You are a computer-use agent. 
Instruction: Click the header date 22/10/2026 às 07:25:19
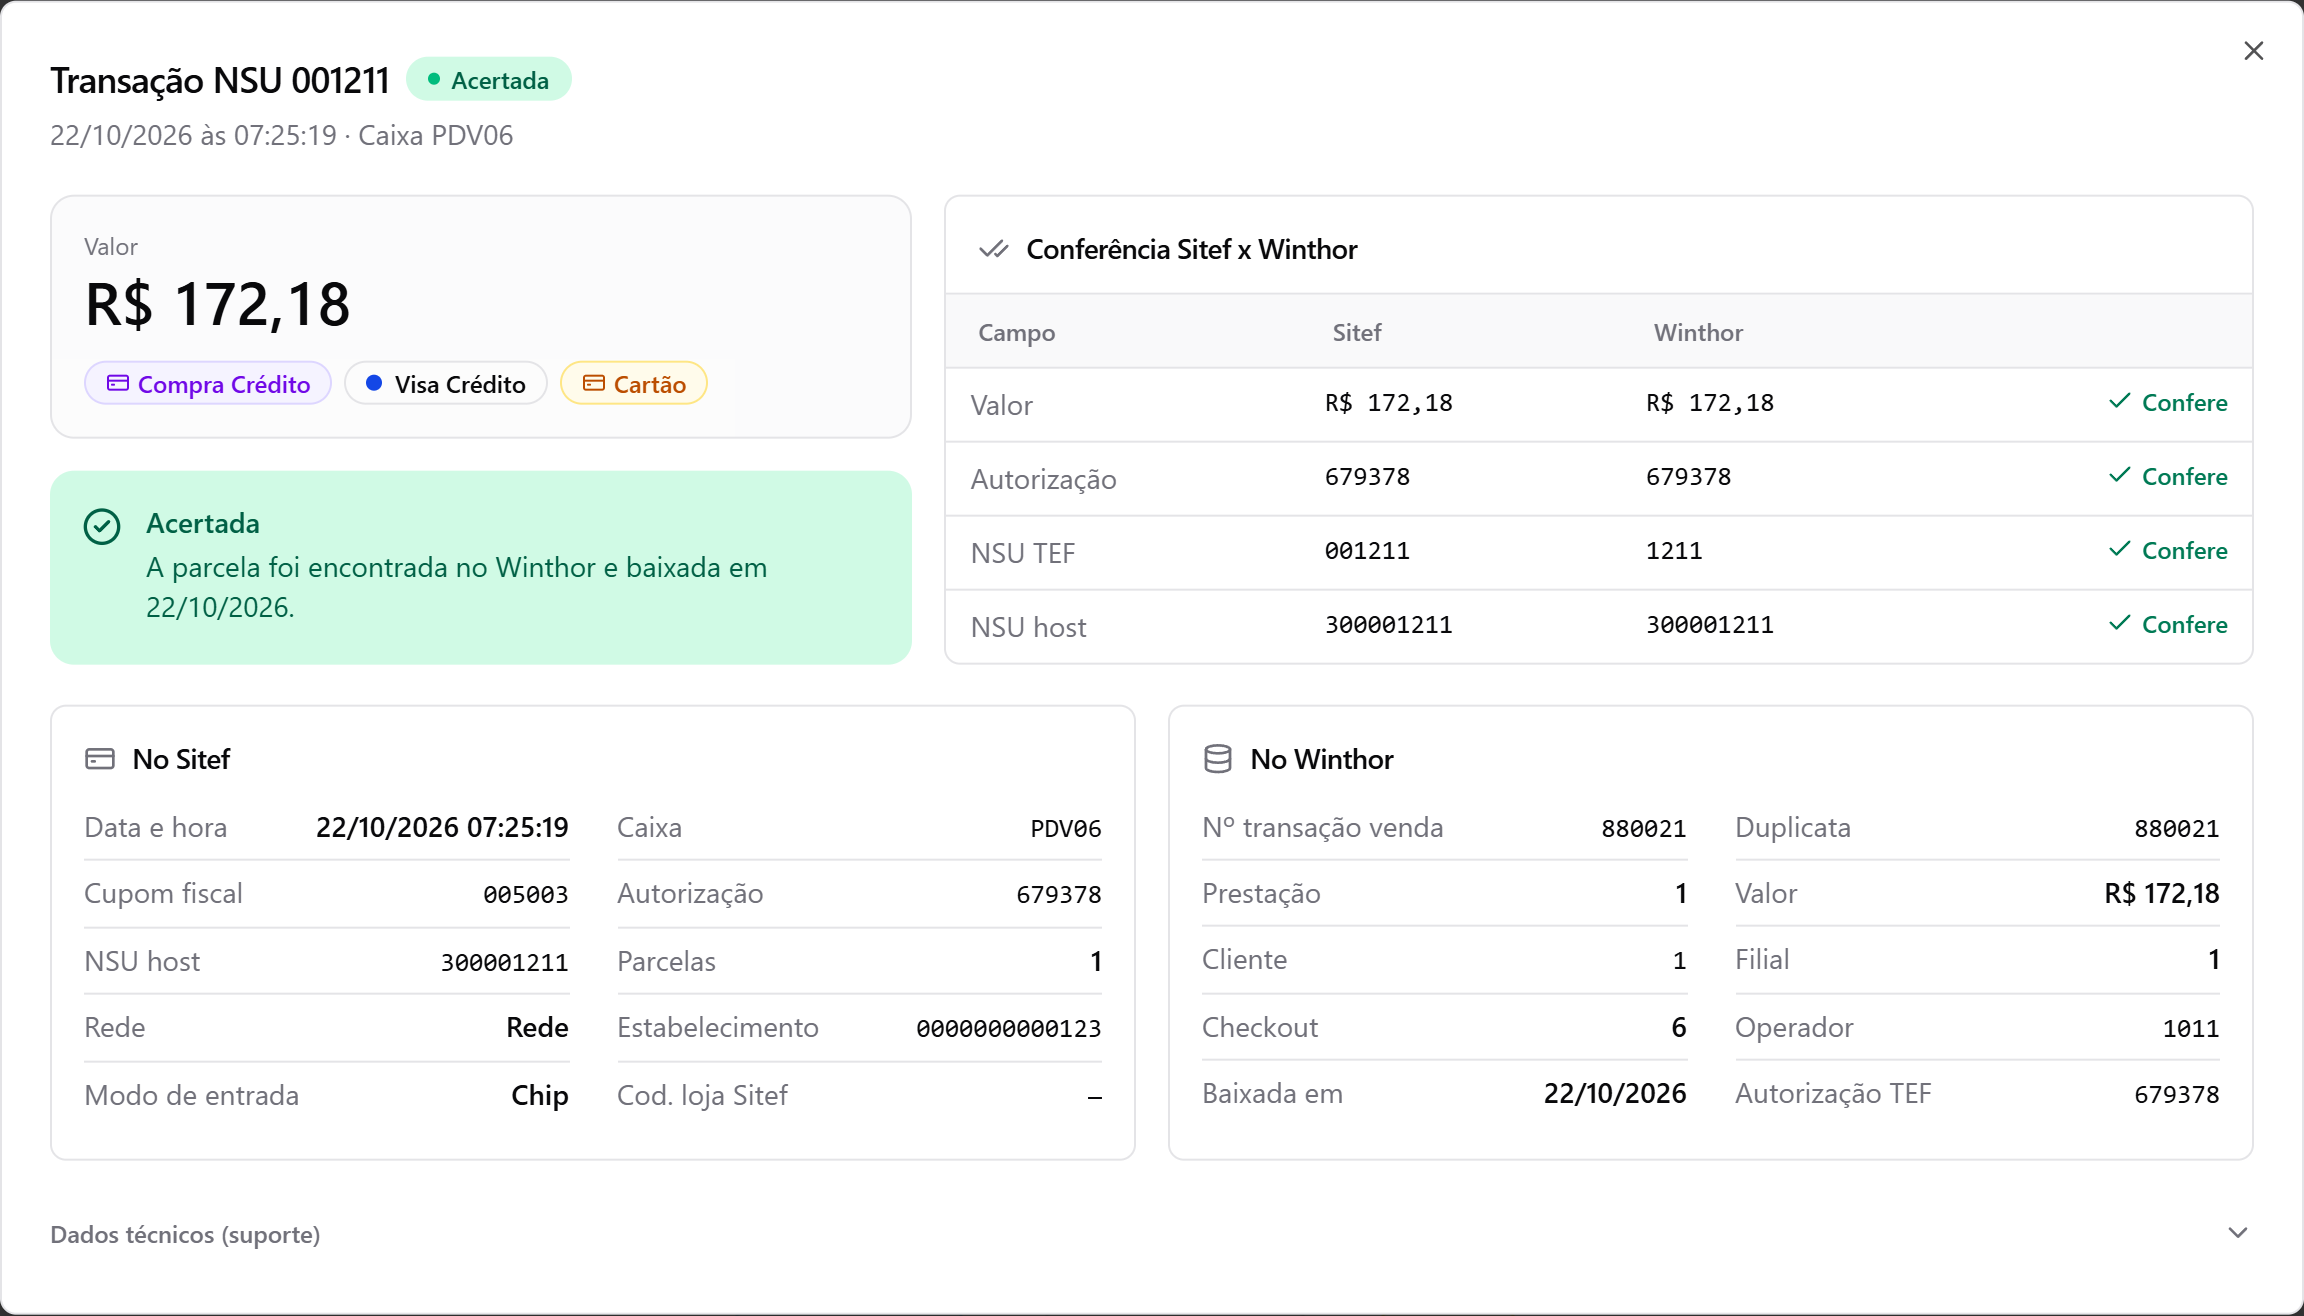[x=193, y=136]
